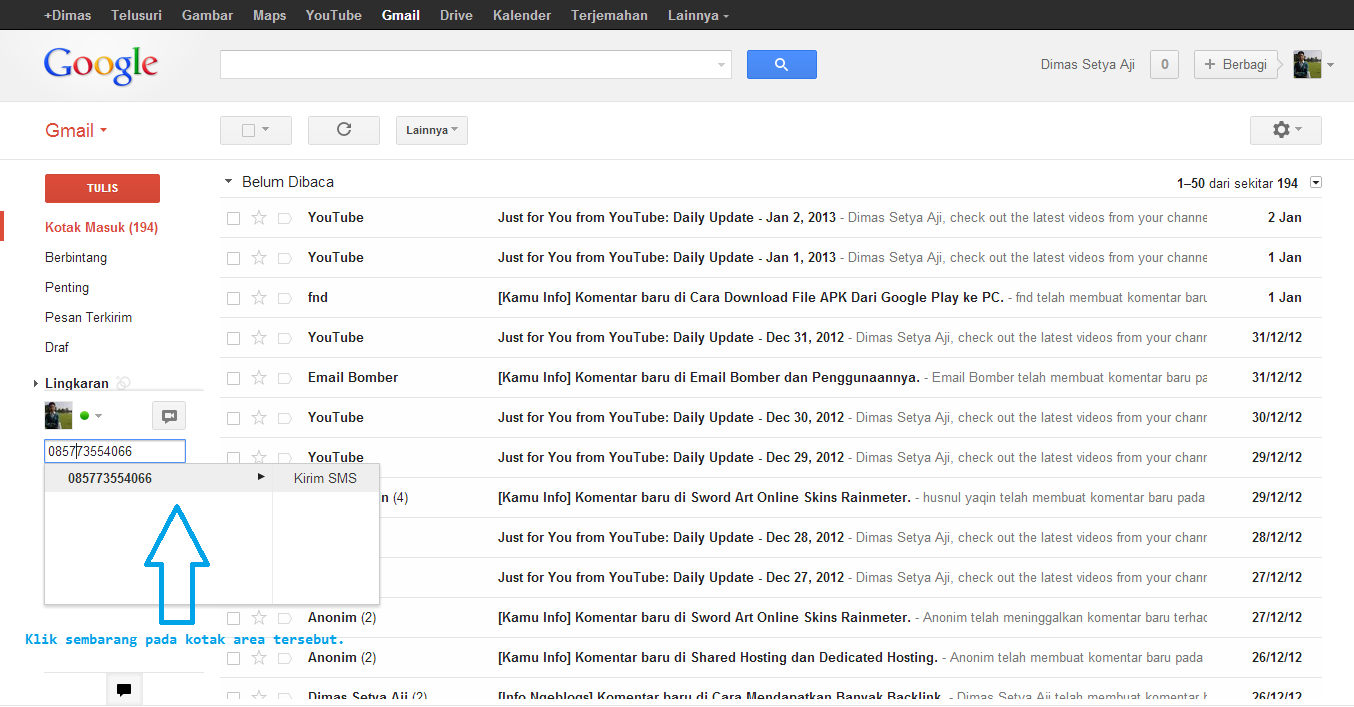Click the new chat icon beside status

coord(169,416)
